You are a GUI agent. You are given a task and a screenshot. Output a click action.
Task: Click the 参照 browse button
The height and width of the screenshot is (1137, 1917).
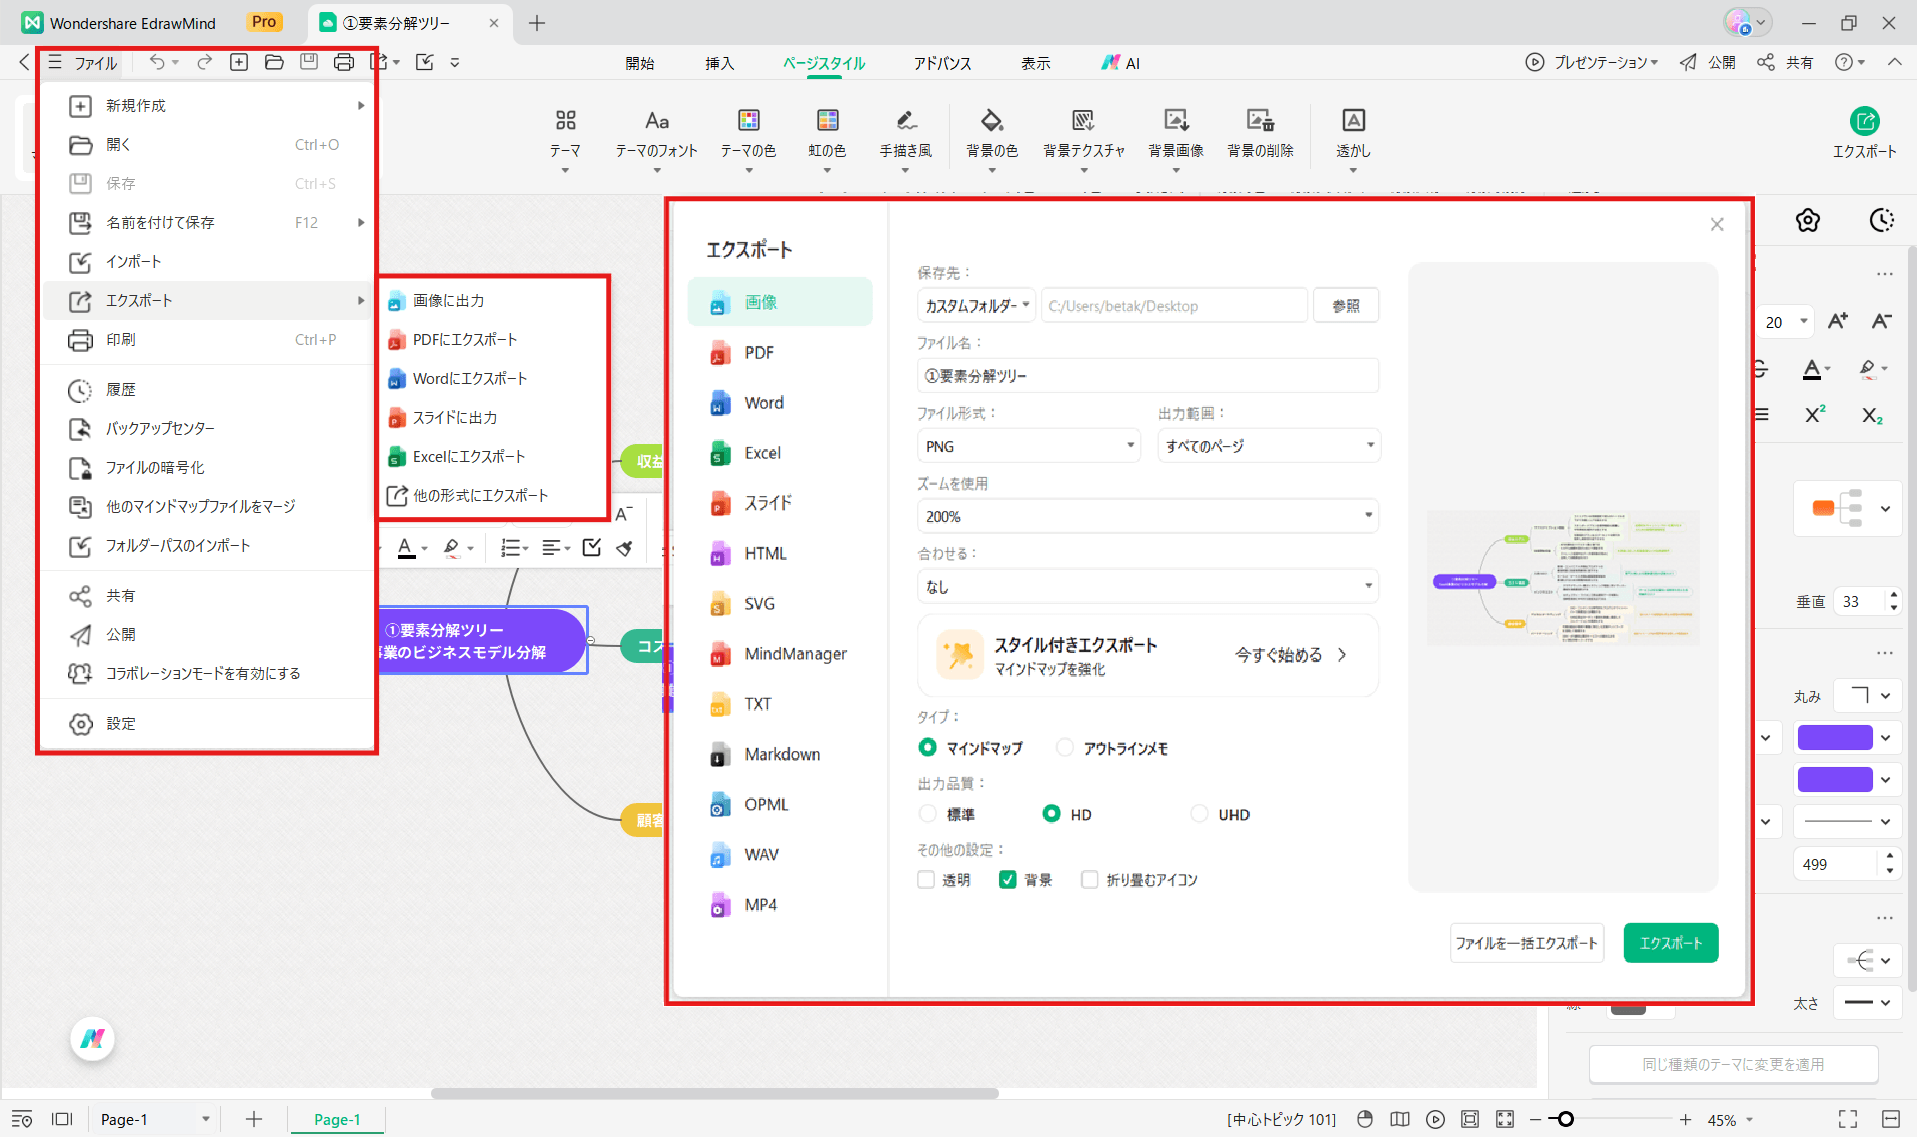pos(1346,306)
